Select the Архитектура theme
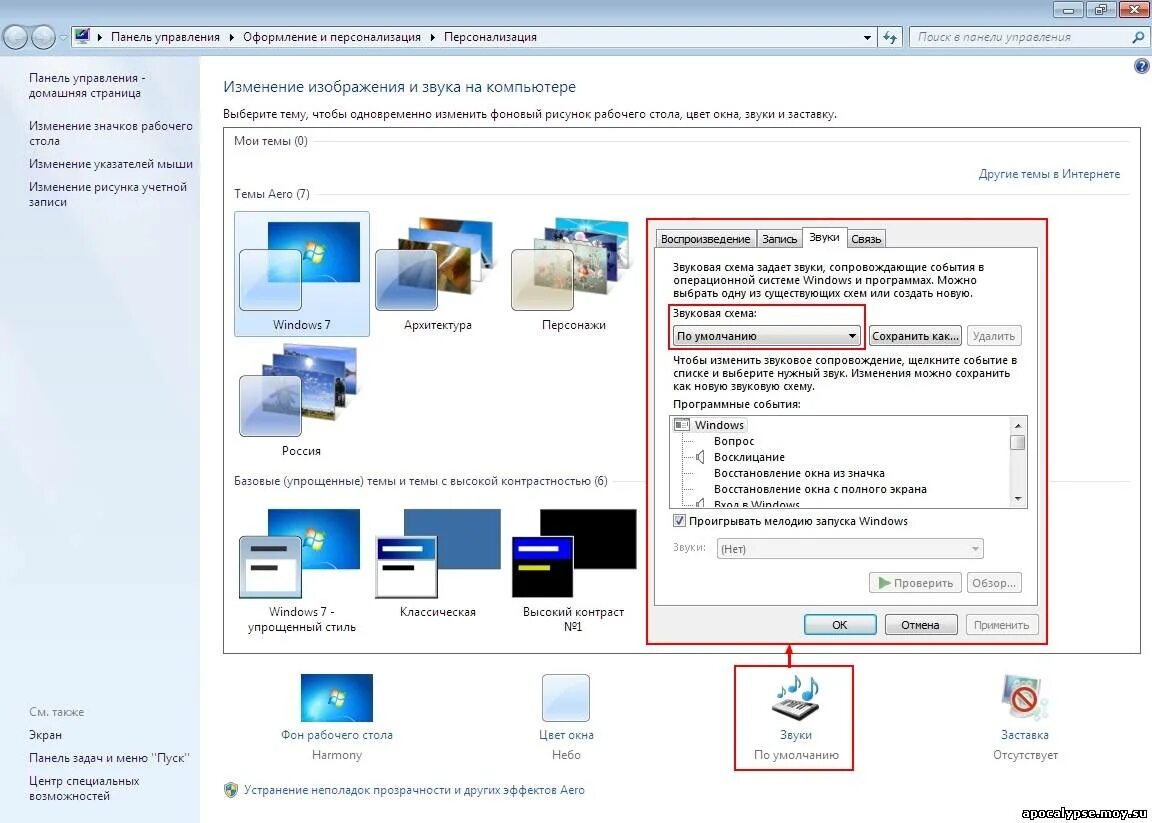The width and height of the screenshot is (1152, 823). tap(437, 273)
